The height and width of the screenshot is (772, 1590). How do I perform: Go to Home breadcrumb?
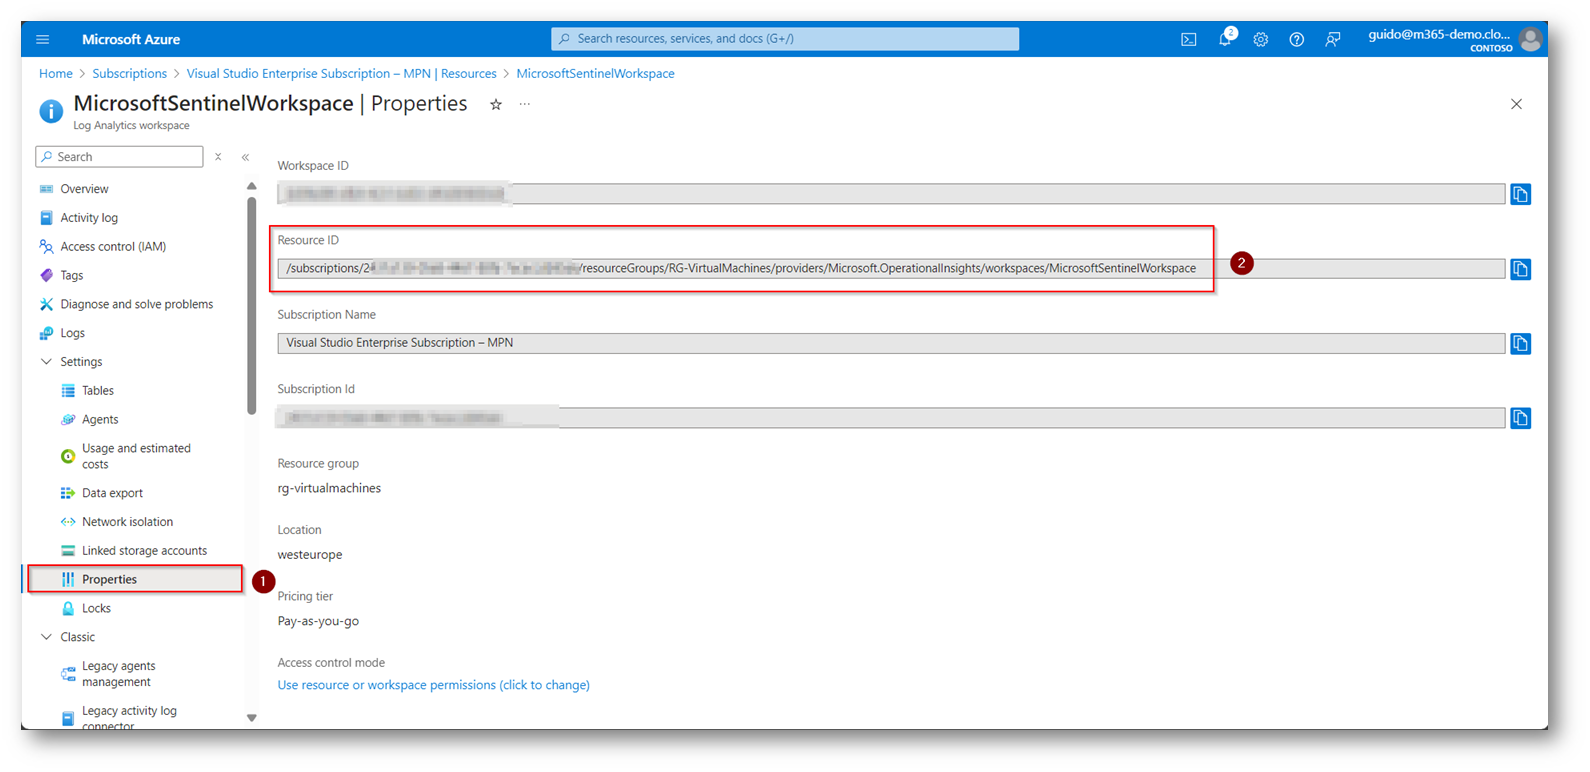tap(56, 74)
